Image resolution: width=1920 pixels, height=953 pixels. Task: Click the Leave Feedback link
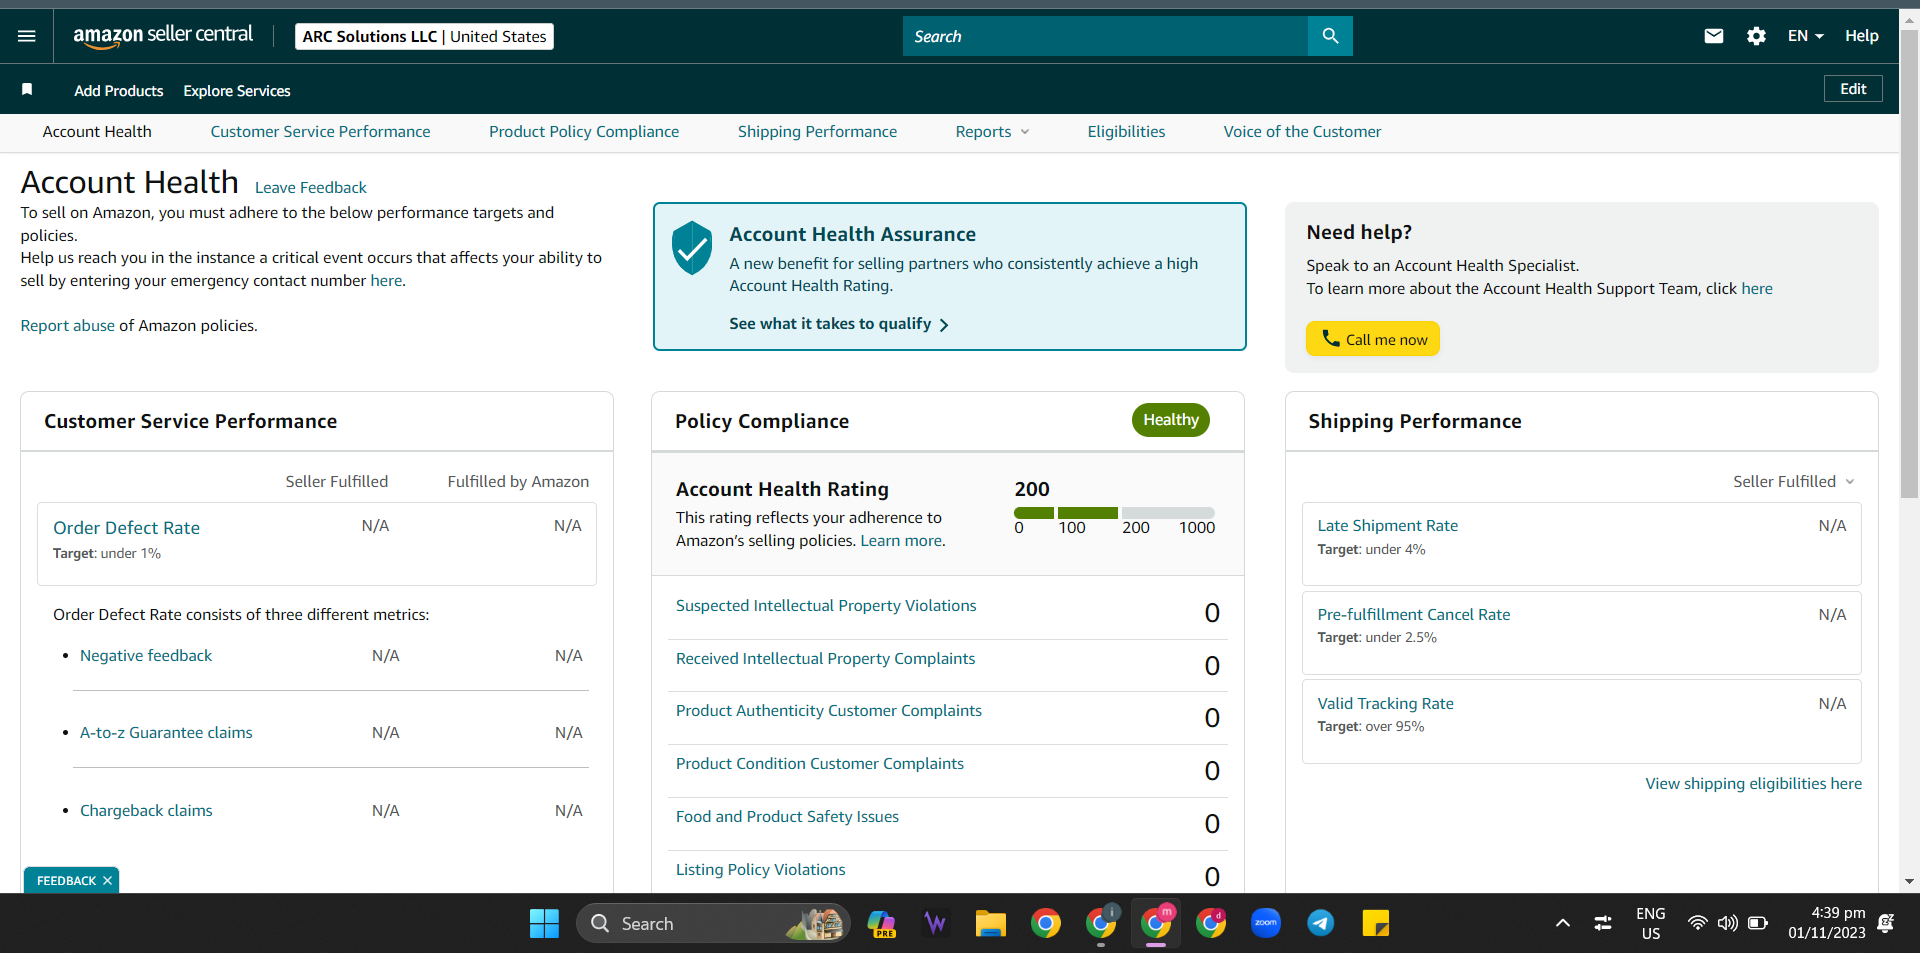[311, 188]
